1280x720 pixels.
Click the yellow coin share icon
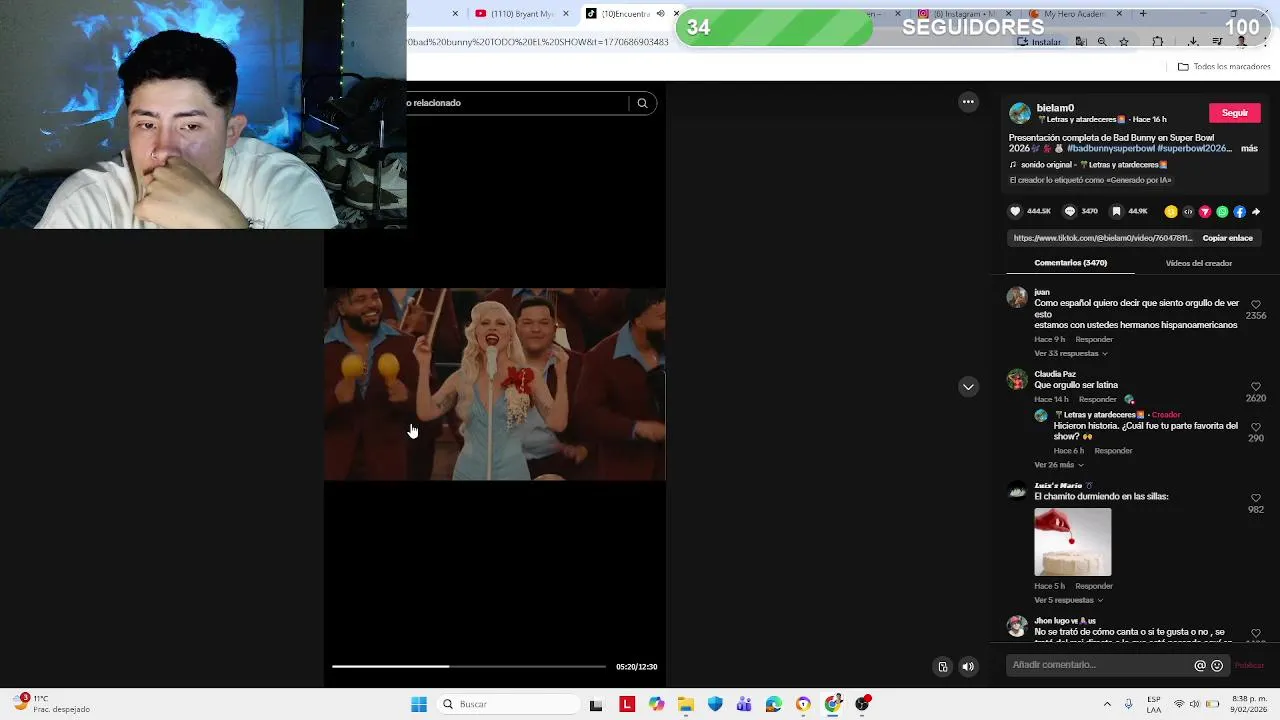pyautogui.click(x=1171, y=211)
